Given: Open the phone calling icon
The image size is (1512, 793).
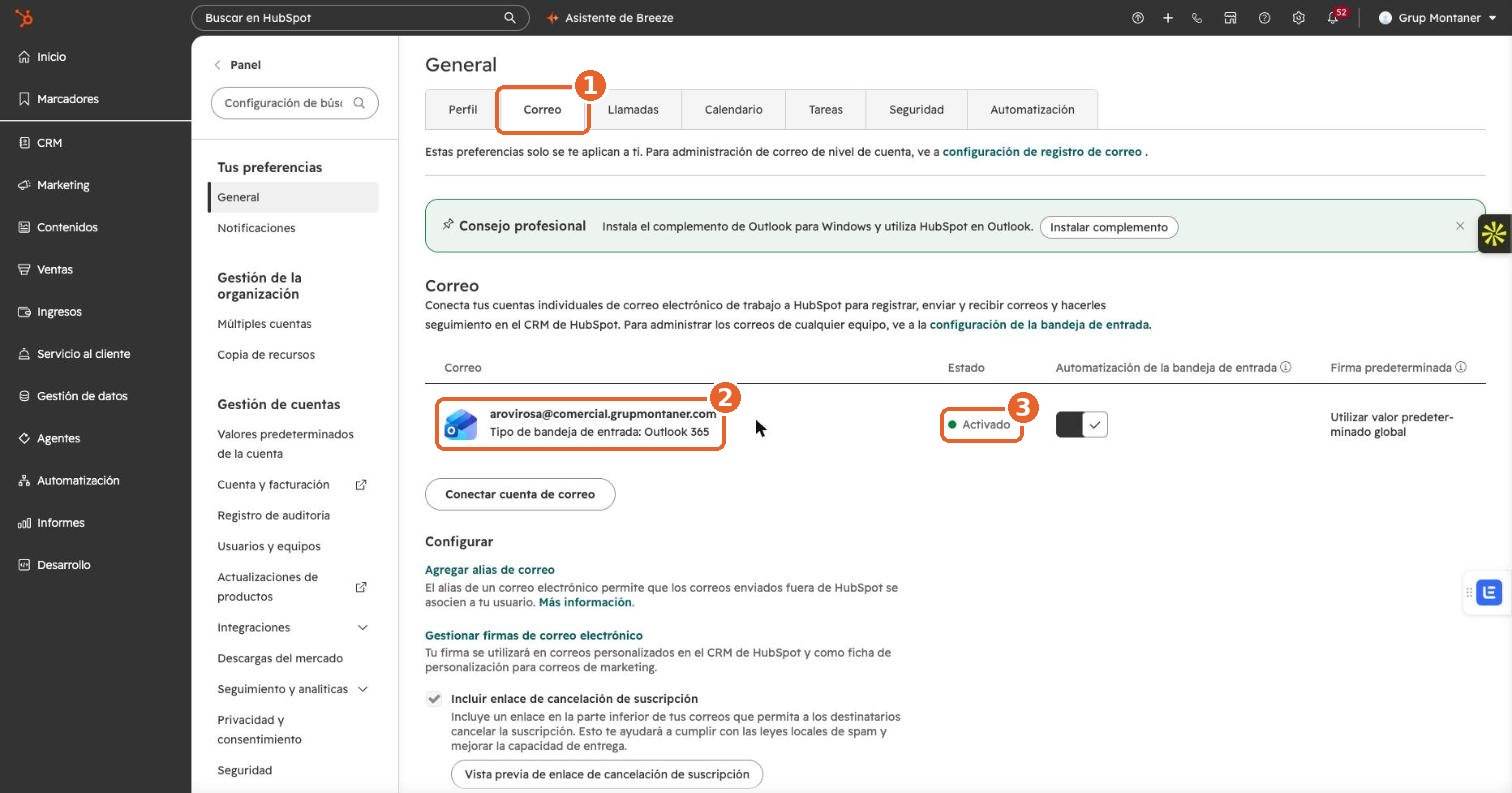Looking at the screenshot, I should tap(1197, 18).
